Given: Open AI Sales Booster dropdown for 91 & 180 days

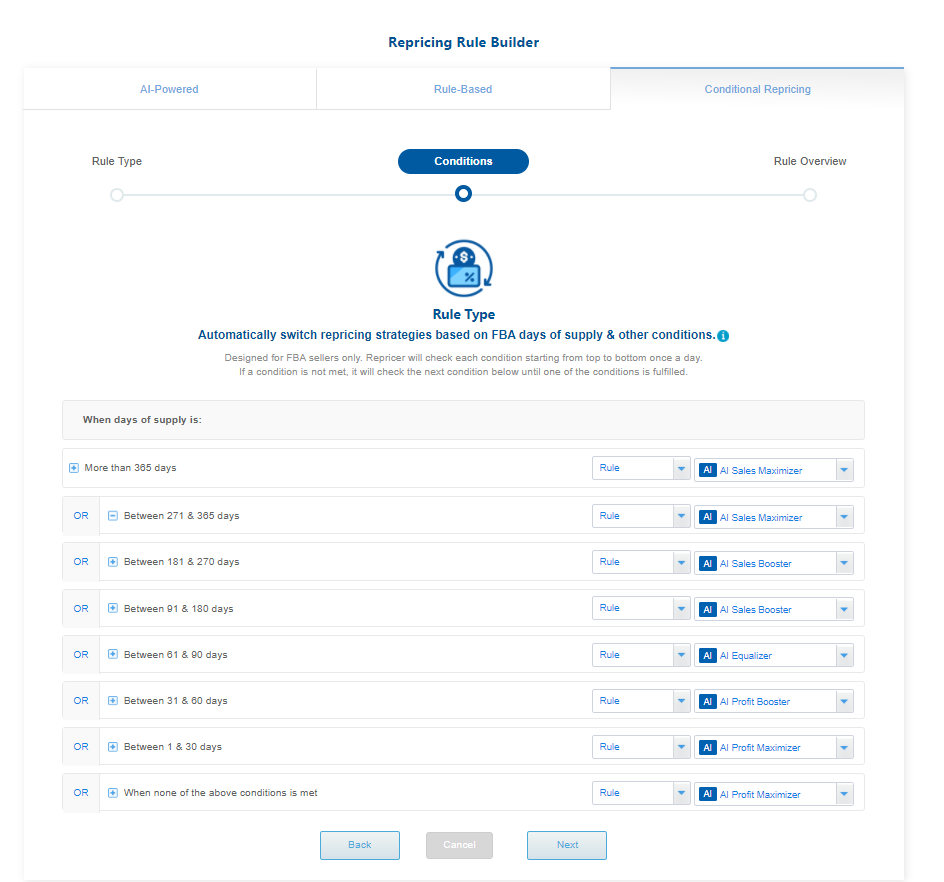Looking at the screenshot, I should (x=774, y=609).
